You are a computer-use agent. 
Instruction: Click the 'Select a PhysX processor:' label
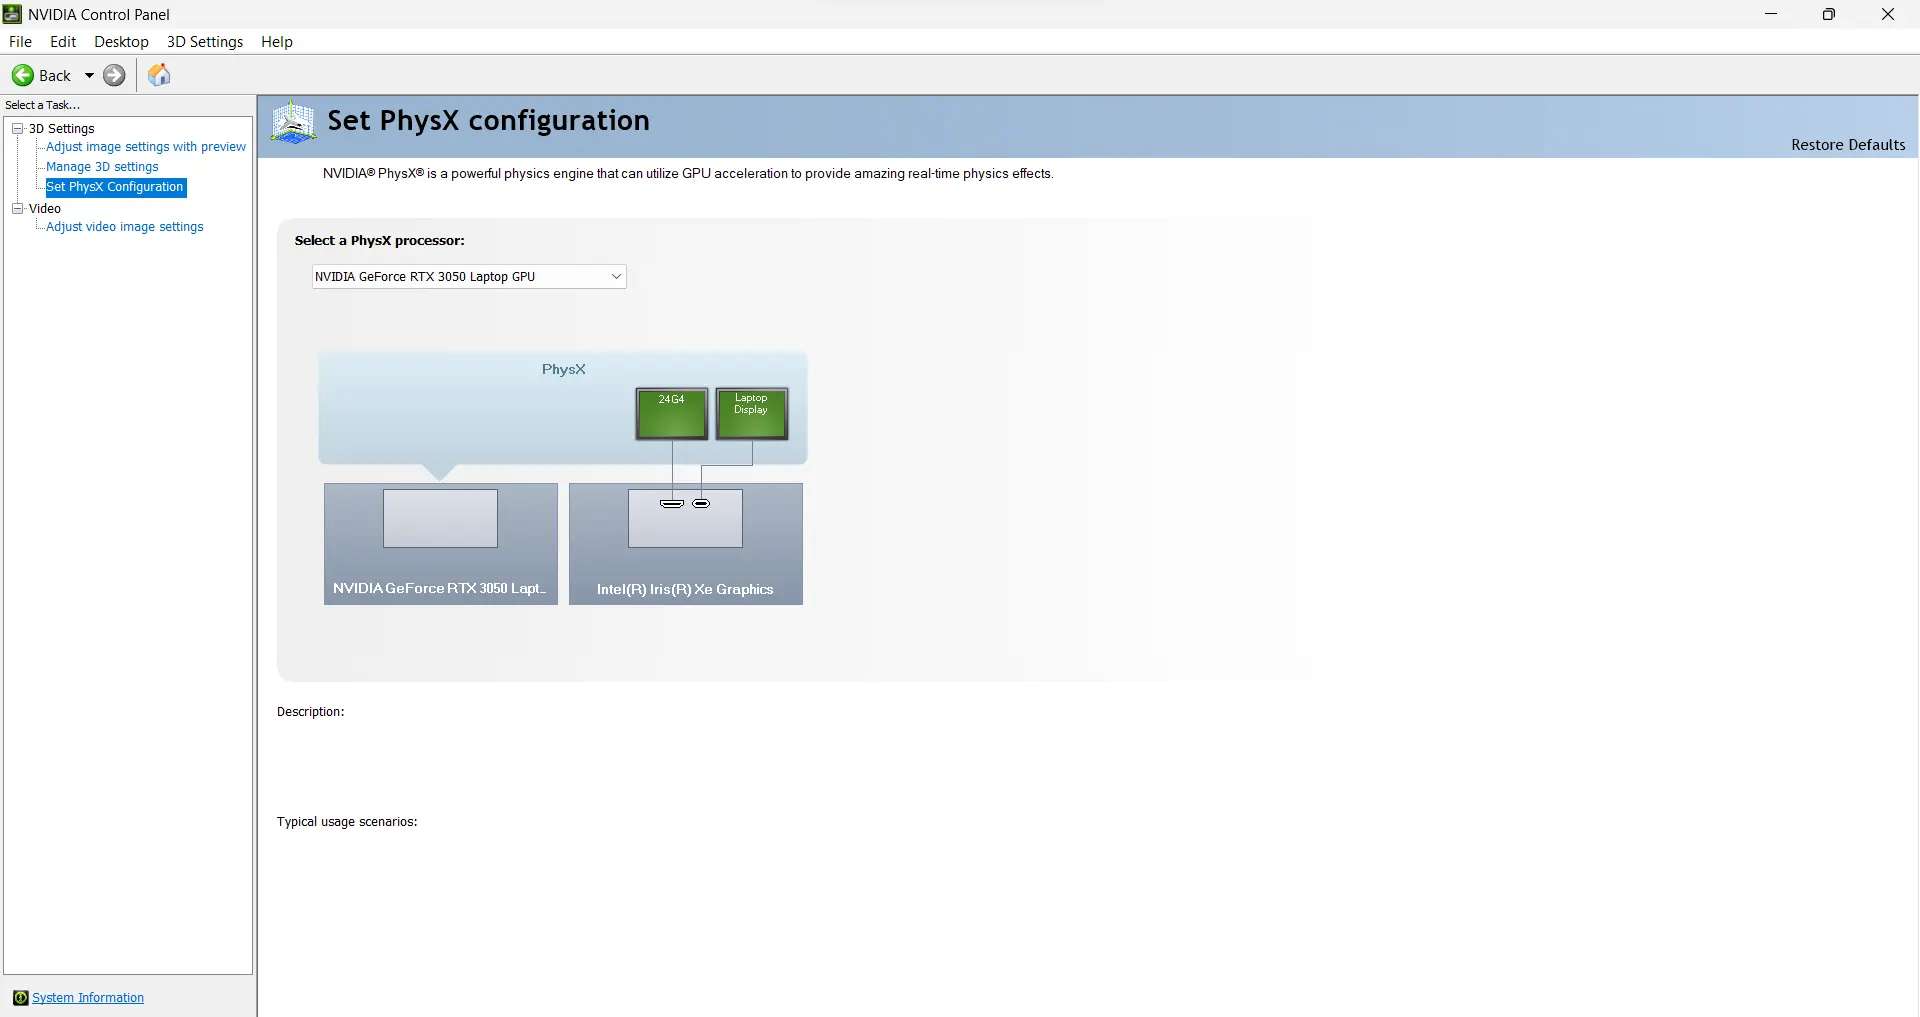[x=380, y=241]
